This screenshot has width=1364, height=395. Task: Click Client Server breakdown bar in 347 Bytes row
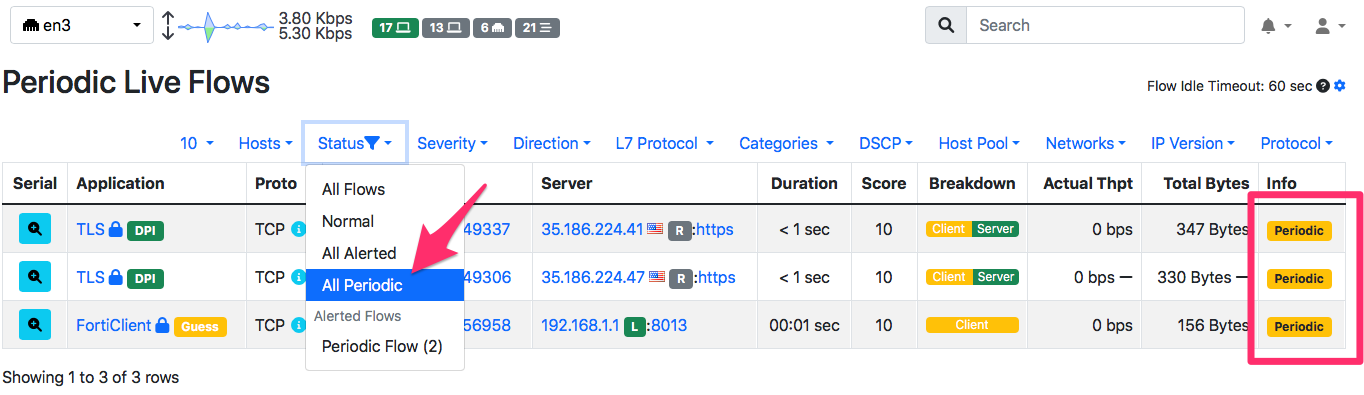[972, 229]
